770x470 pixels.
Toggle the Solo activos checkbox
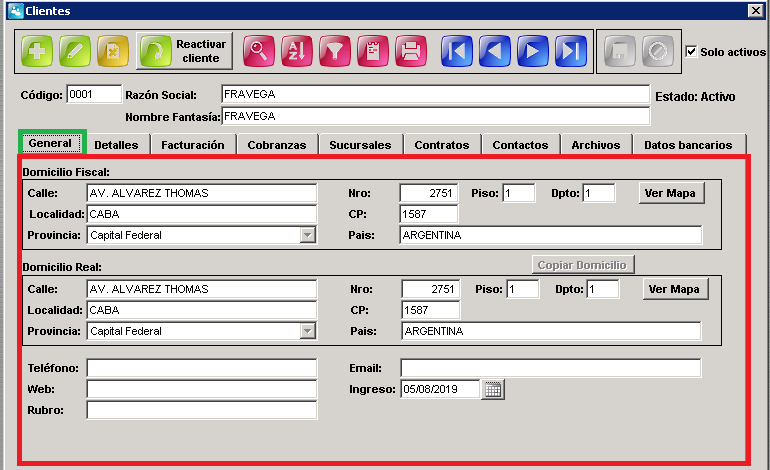tap(691, 52)
